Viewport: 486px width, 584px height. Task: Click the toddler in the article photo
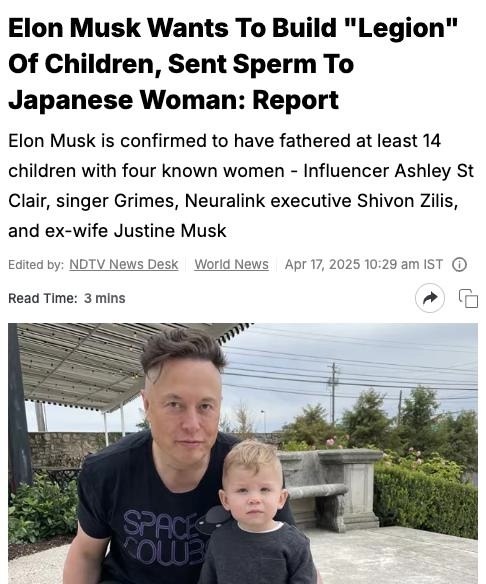(x=257, y=514)
